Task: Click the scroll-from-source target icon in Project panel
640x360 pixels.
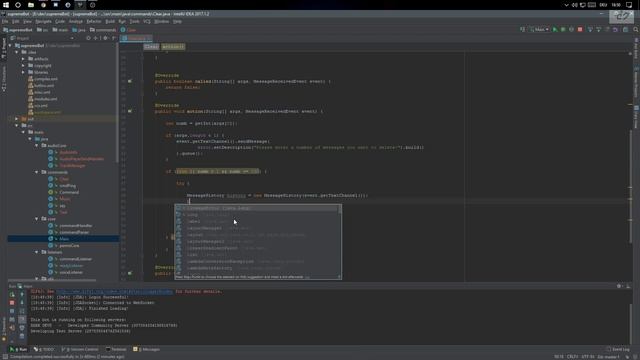Action: [88, 38]
